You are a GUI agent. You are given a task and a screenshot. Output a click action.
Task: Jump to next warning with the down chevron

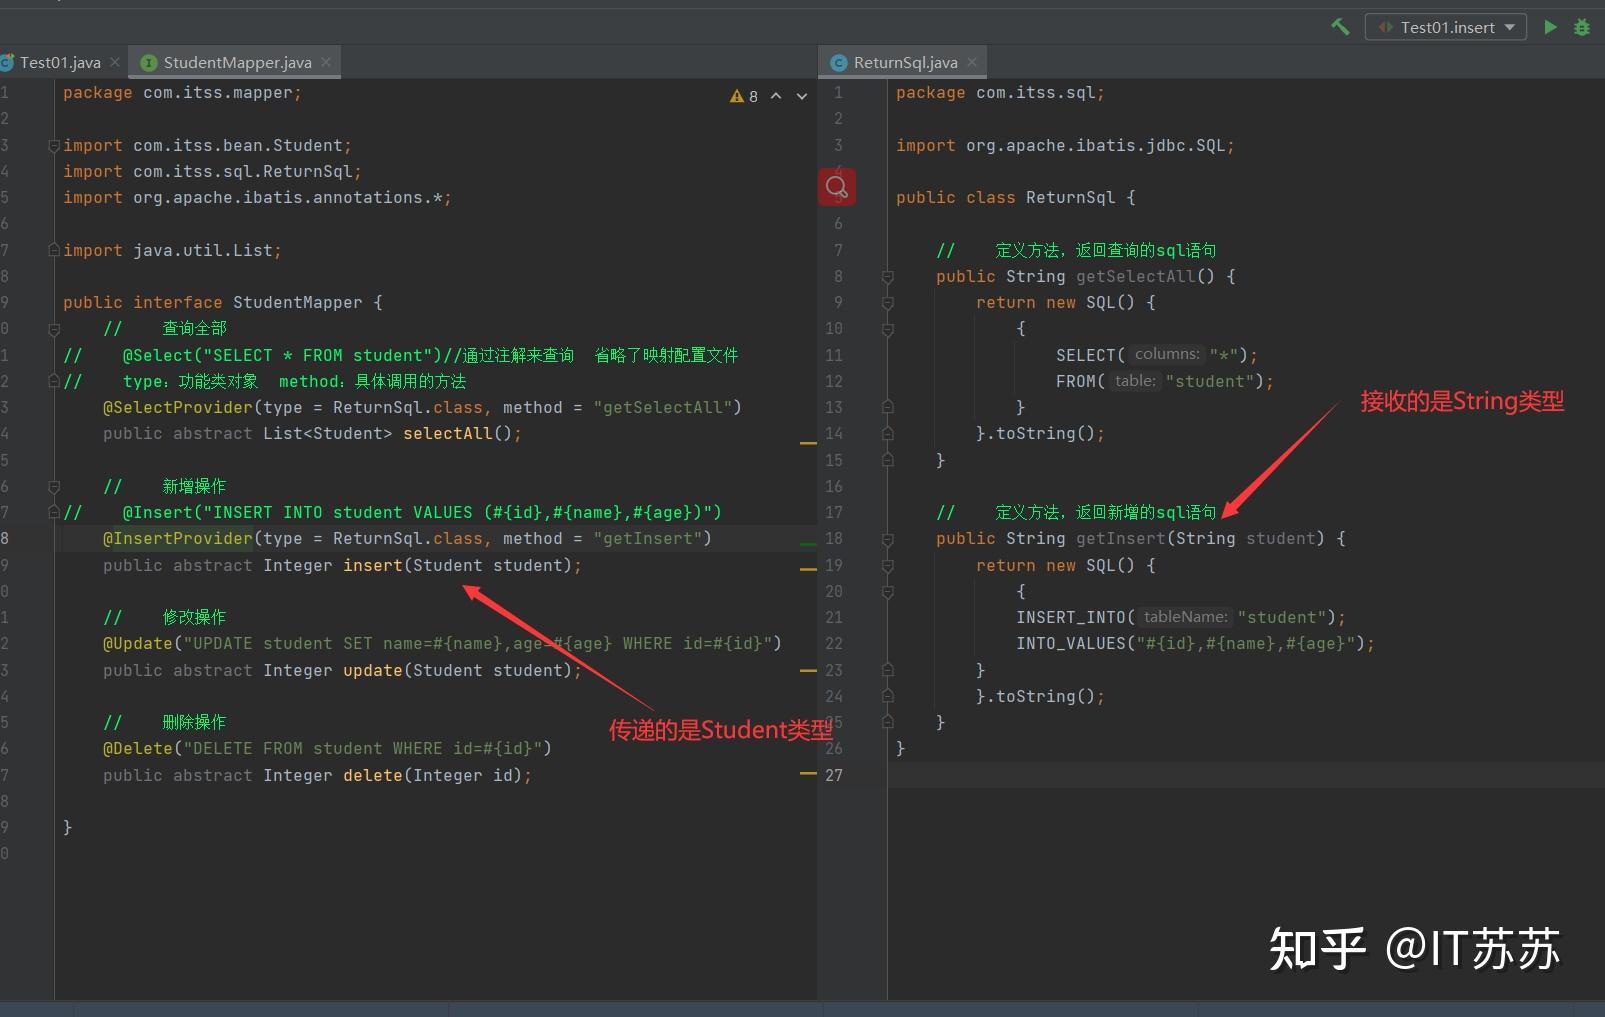point(800,96)
